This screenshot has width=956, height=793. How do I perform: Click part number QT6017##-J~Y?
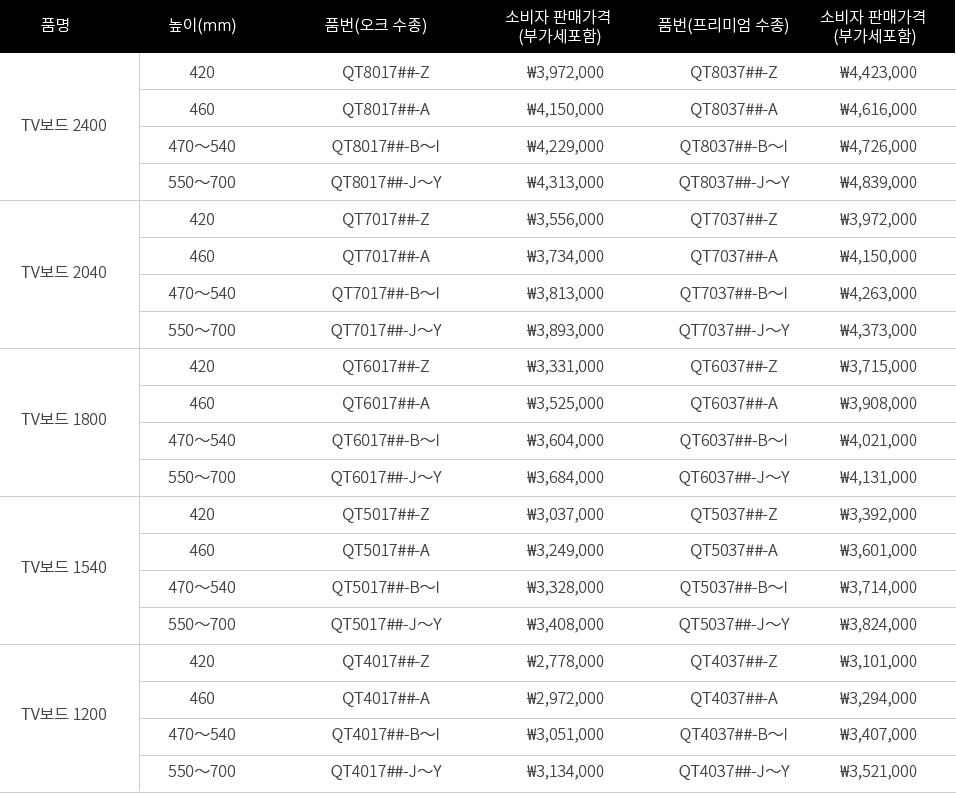coord(387,477)
